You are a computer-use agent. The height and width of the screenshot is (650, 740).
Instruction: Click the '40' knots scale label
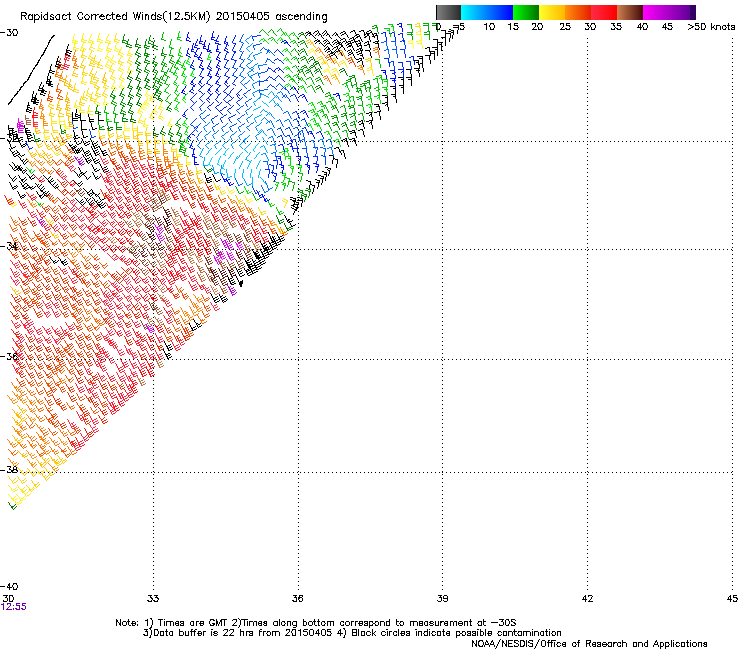tap(642, 27)
